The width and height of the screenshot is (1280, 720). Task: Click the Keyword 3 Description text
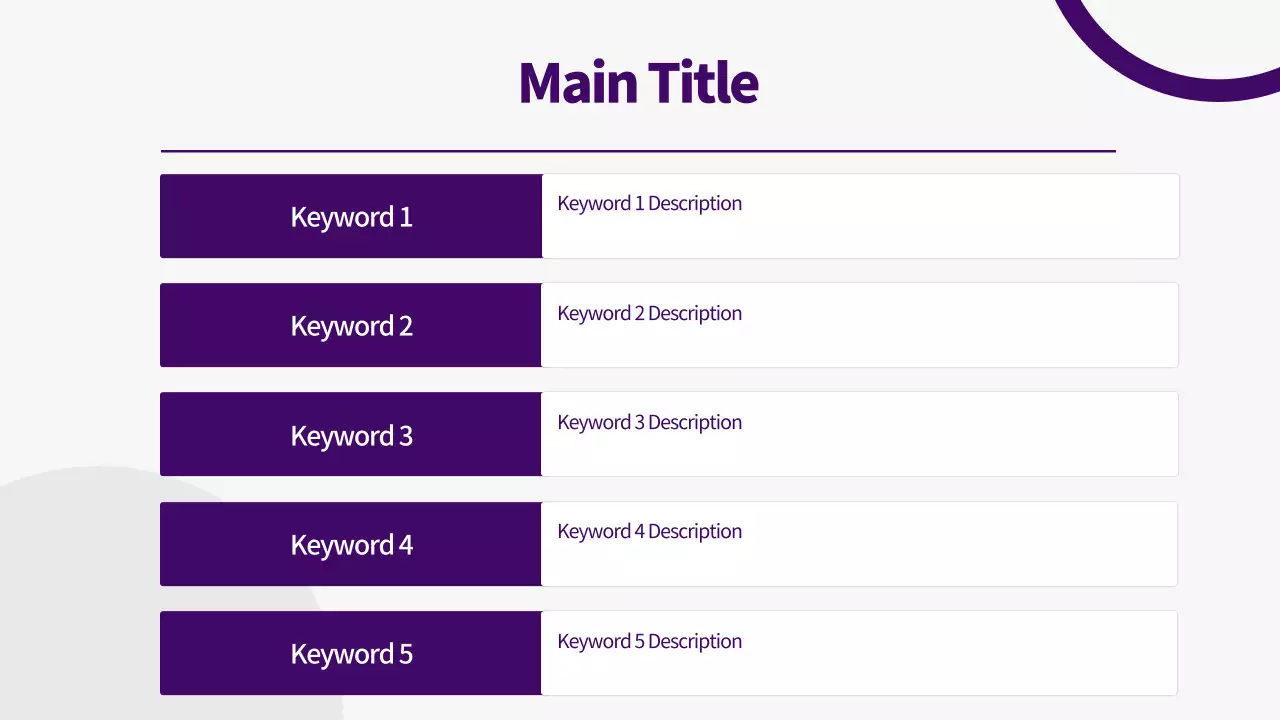(649, 423)
